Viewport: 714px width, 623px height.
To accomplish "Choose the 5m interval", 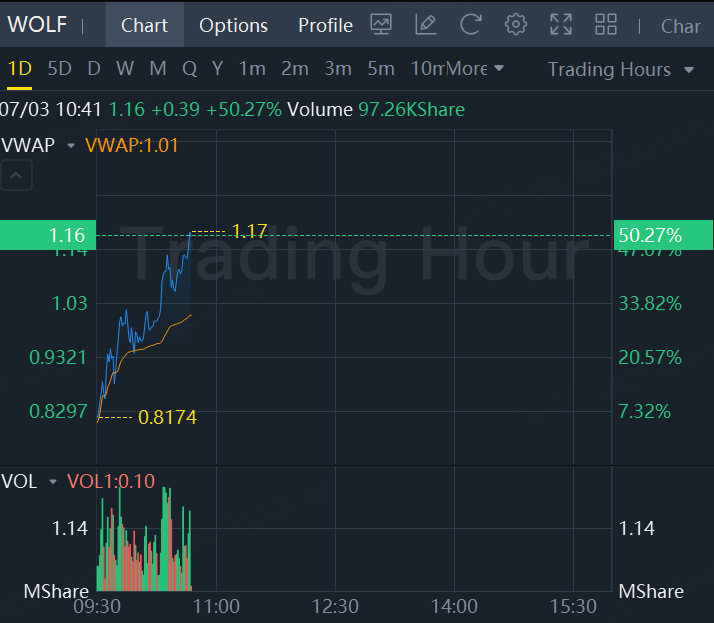I will click(x=380, y=69).
